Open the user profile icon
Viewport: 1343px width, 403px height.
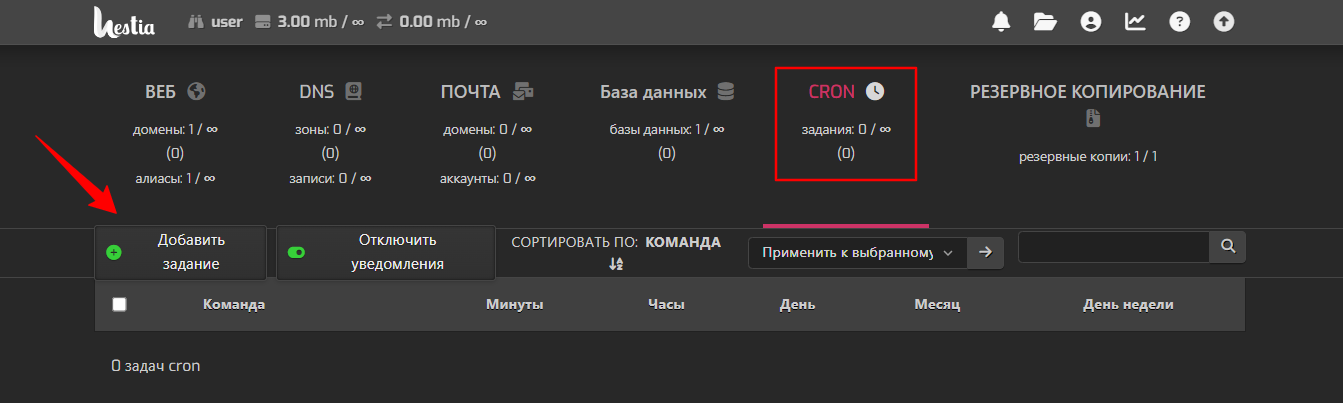coord(1091,21)
